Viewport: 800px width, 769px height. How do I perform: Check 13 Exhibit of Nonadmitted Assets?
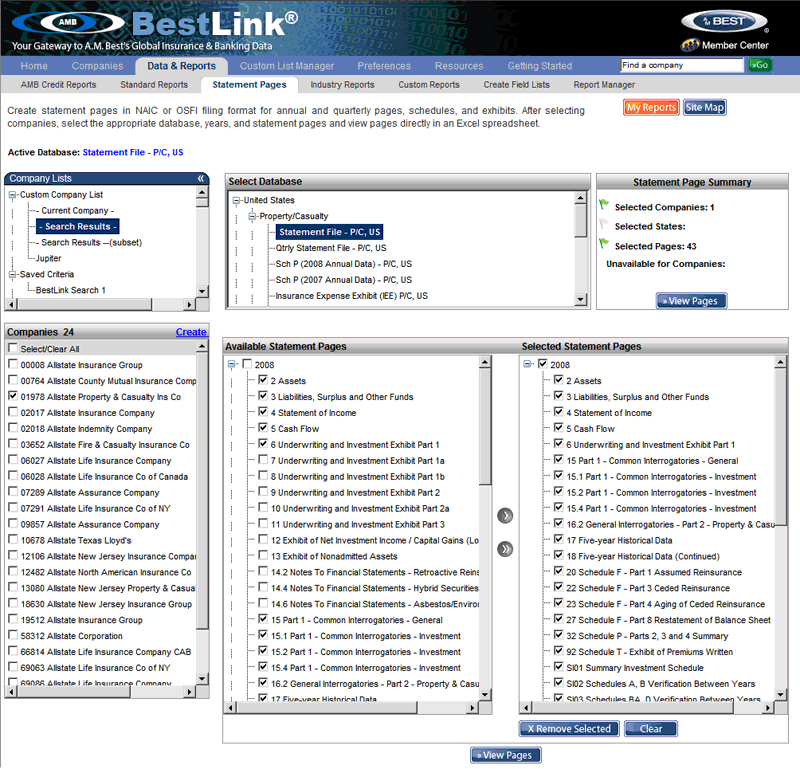(x=263, y=555)
